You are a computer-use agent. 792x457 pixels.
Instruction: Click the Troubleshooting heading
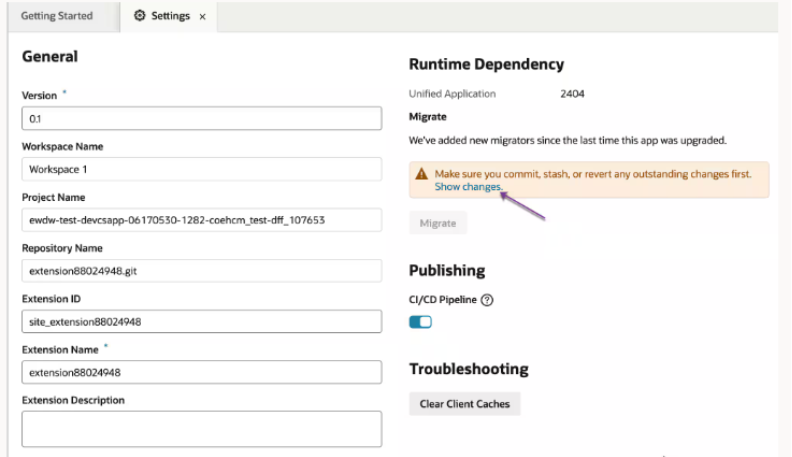point(469,369)
